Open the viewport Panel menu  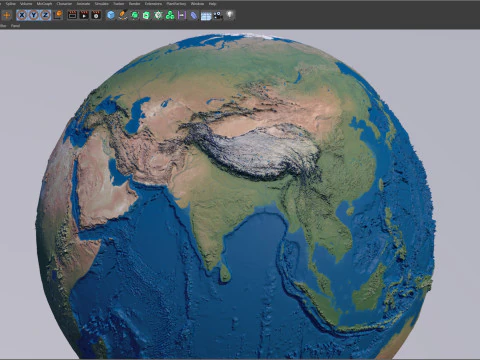tap(15, 26)
